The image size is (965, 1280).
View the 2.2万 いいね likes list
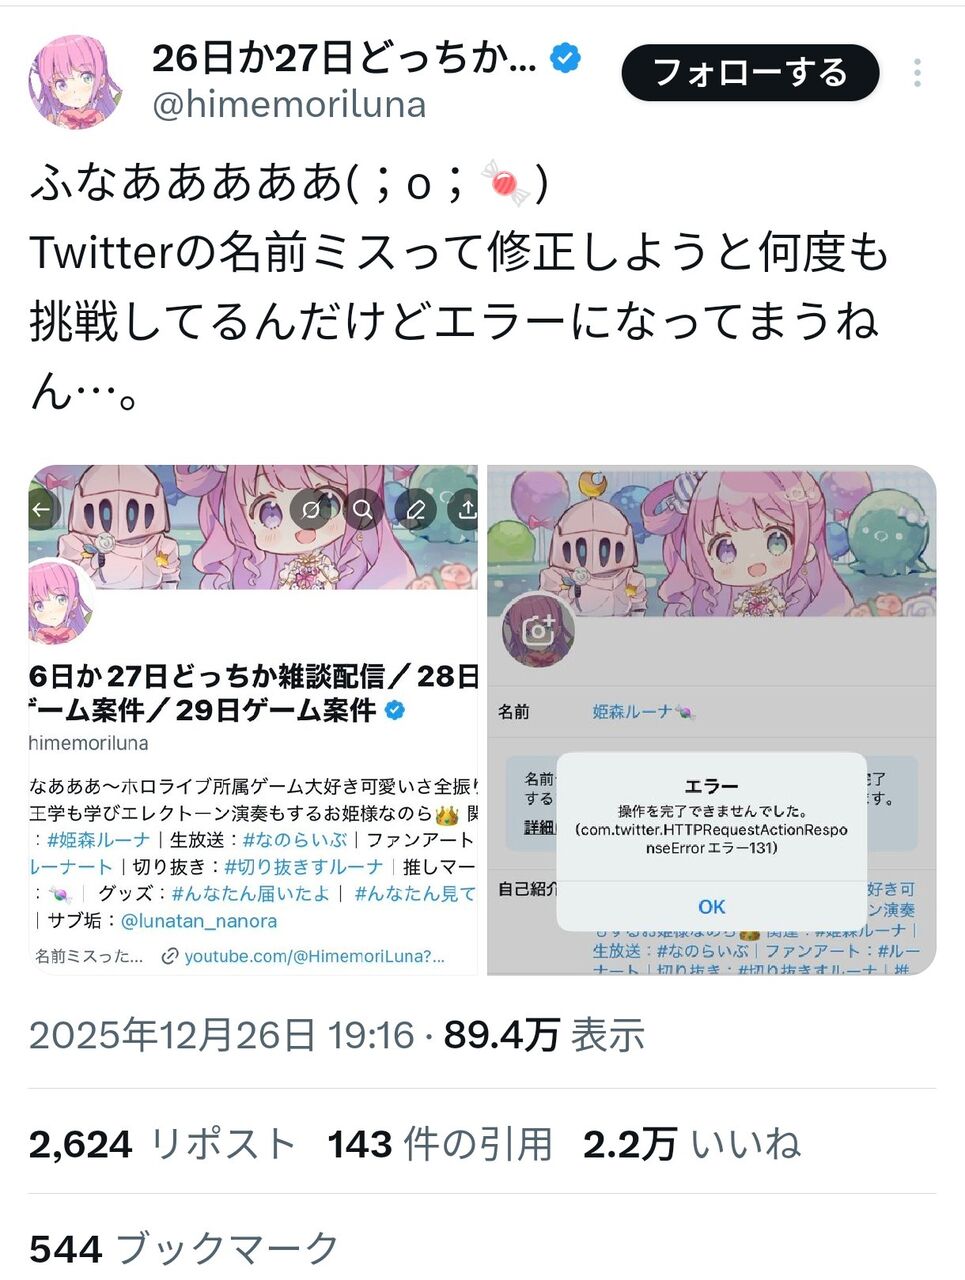coord(692,1144)
